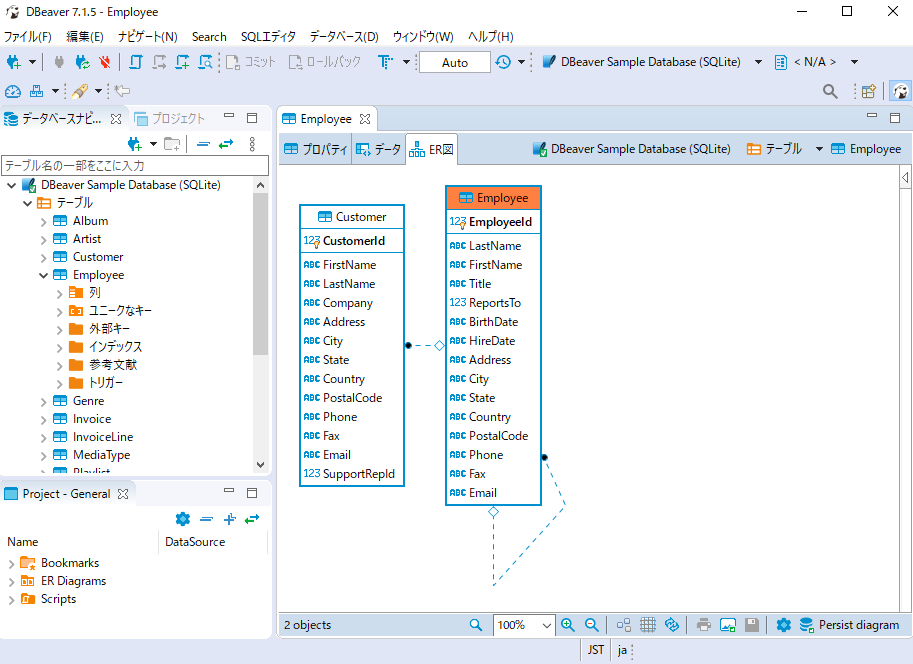This screenshot has height=664, width=913.
Task: Collapse all nodes in database navigator
Action: [x=203, y=144]
